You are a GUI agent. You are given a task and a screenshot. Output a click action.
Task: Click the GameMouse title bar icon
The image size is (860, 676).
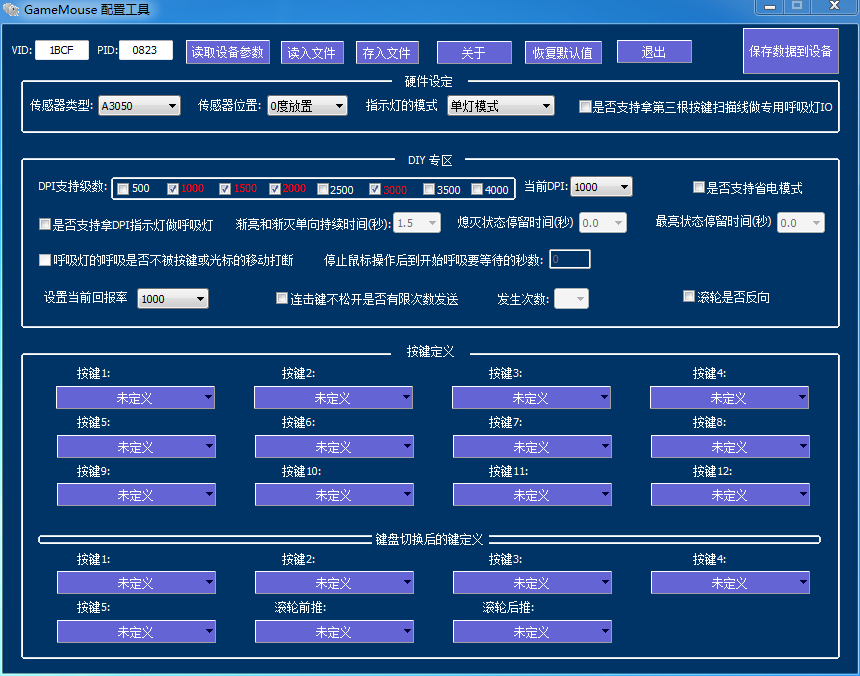(x=10, y=9)
